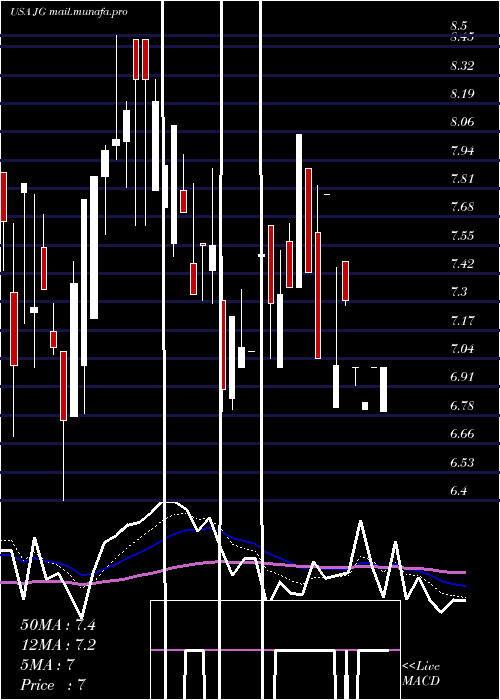
Task: Click the 7.94 price axis label
Action: (462, 150)
